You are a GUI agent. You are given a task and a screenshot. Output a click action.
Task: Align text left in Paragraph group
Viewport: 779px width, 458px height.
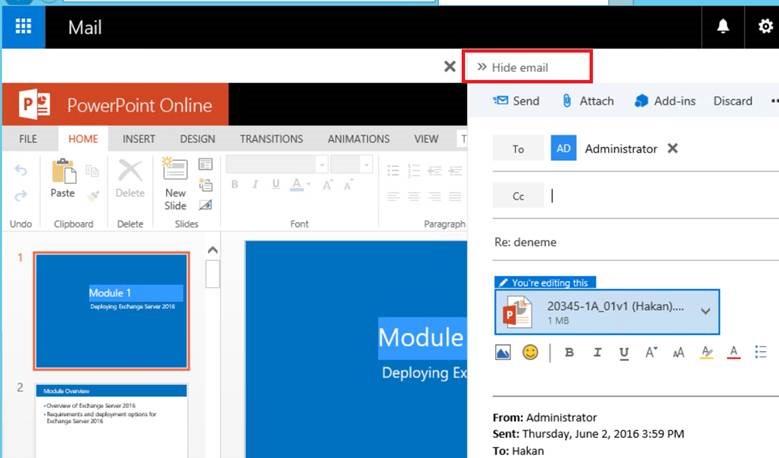(x=393, y=196)
